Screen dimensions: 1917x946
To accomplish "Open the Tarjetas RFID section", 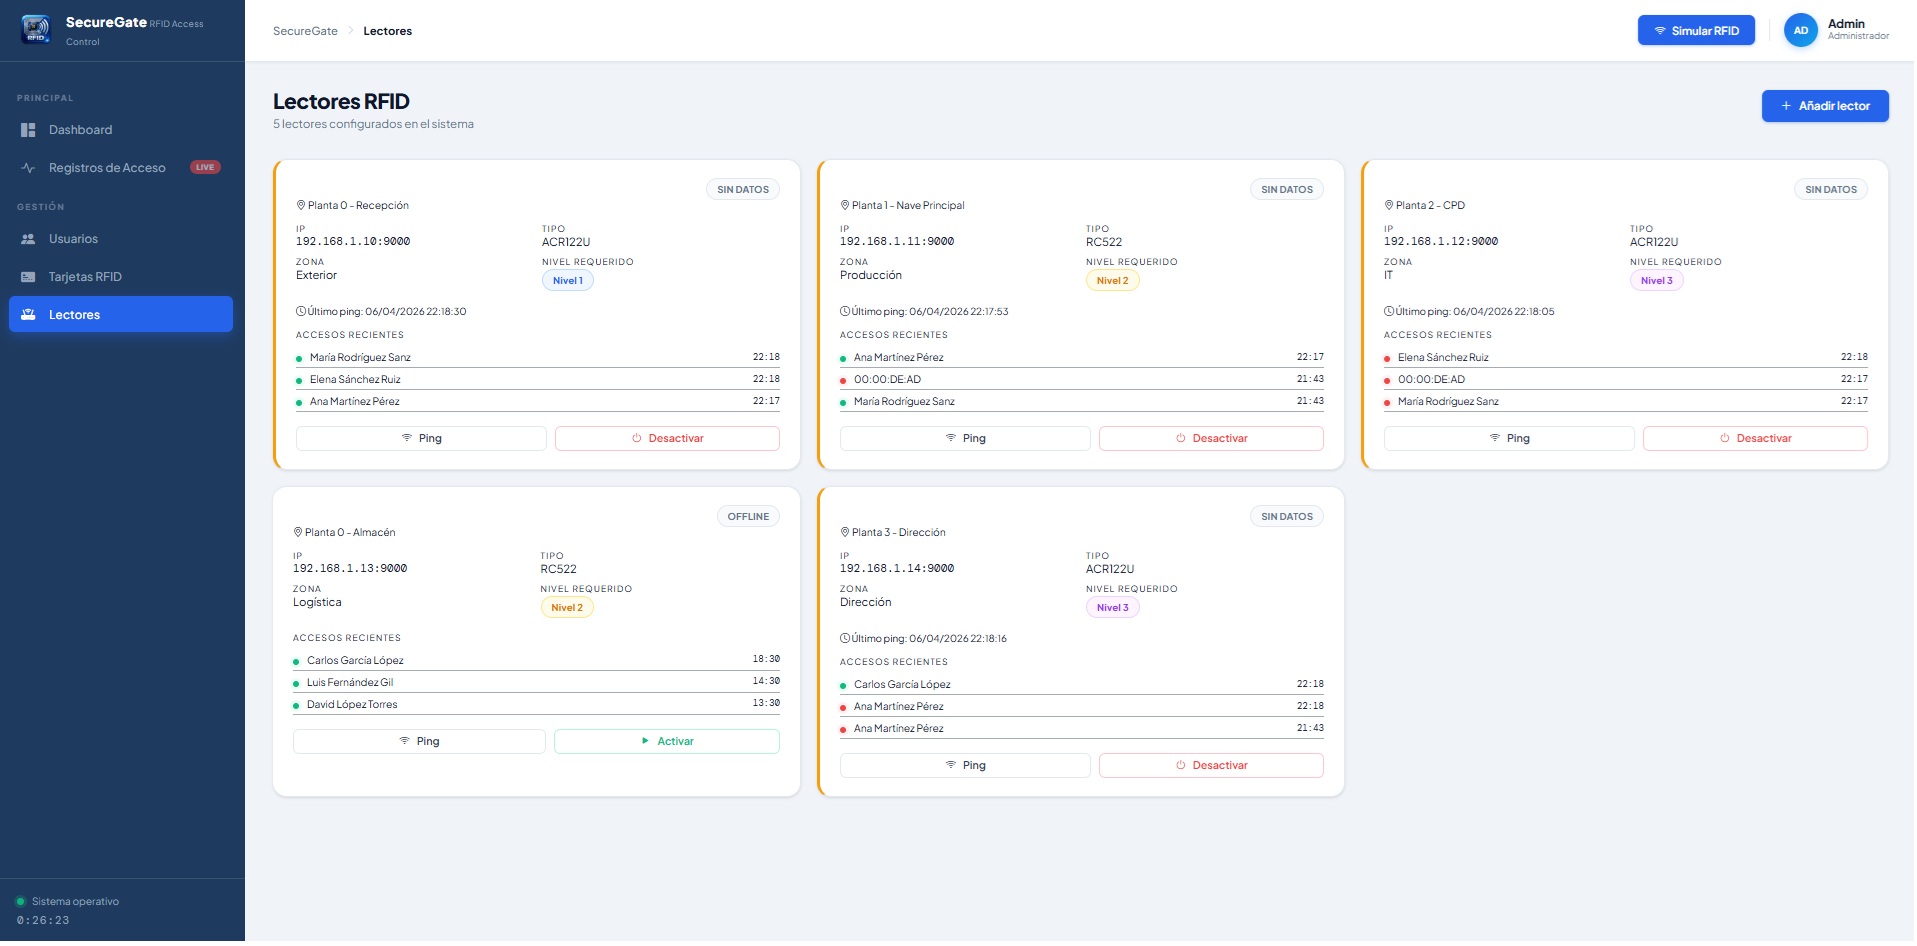I will [x=87, y=276].
